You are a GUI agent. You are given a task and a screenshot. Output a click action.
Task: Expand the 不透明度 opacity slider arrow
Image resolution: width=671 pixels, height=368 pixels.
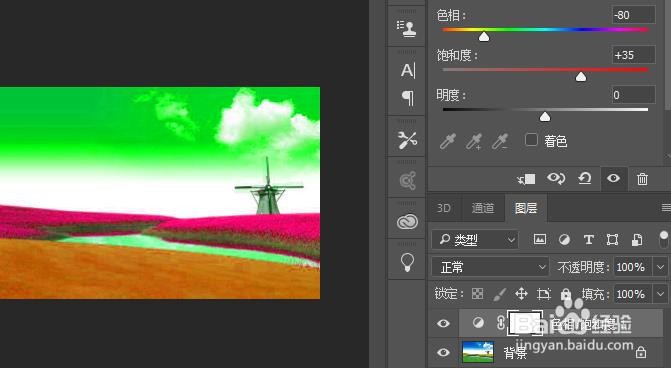pyautogui.click(x=660, y=267)
